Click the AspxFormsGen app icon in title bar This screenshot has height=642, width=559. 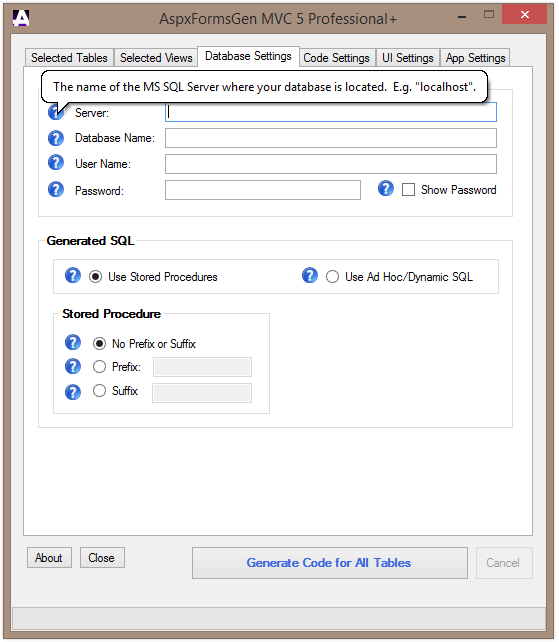point(21,18)
